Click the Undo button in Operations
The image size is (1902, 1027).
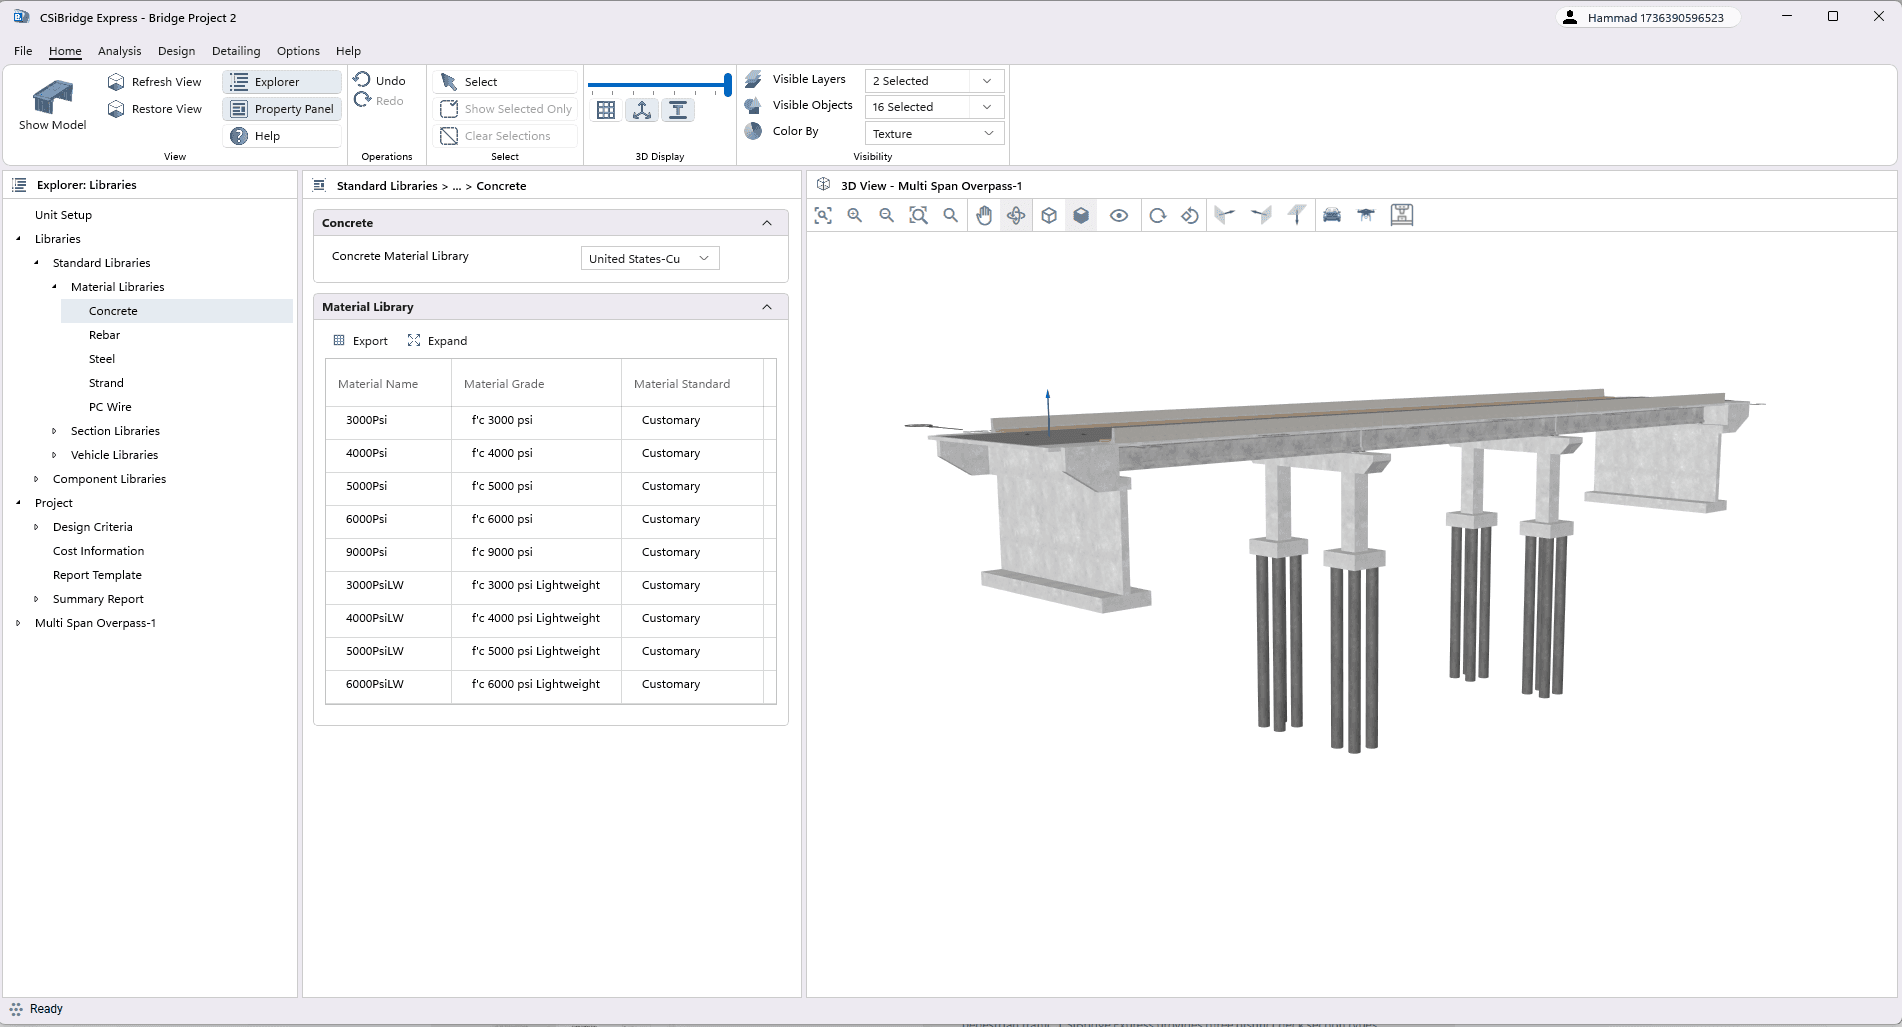point(380,81)
